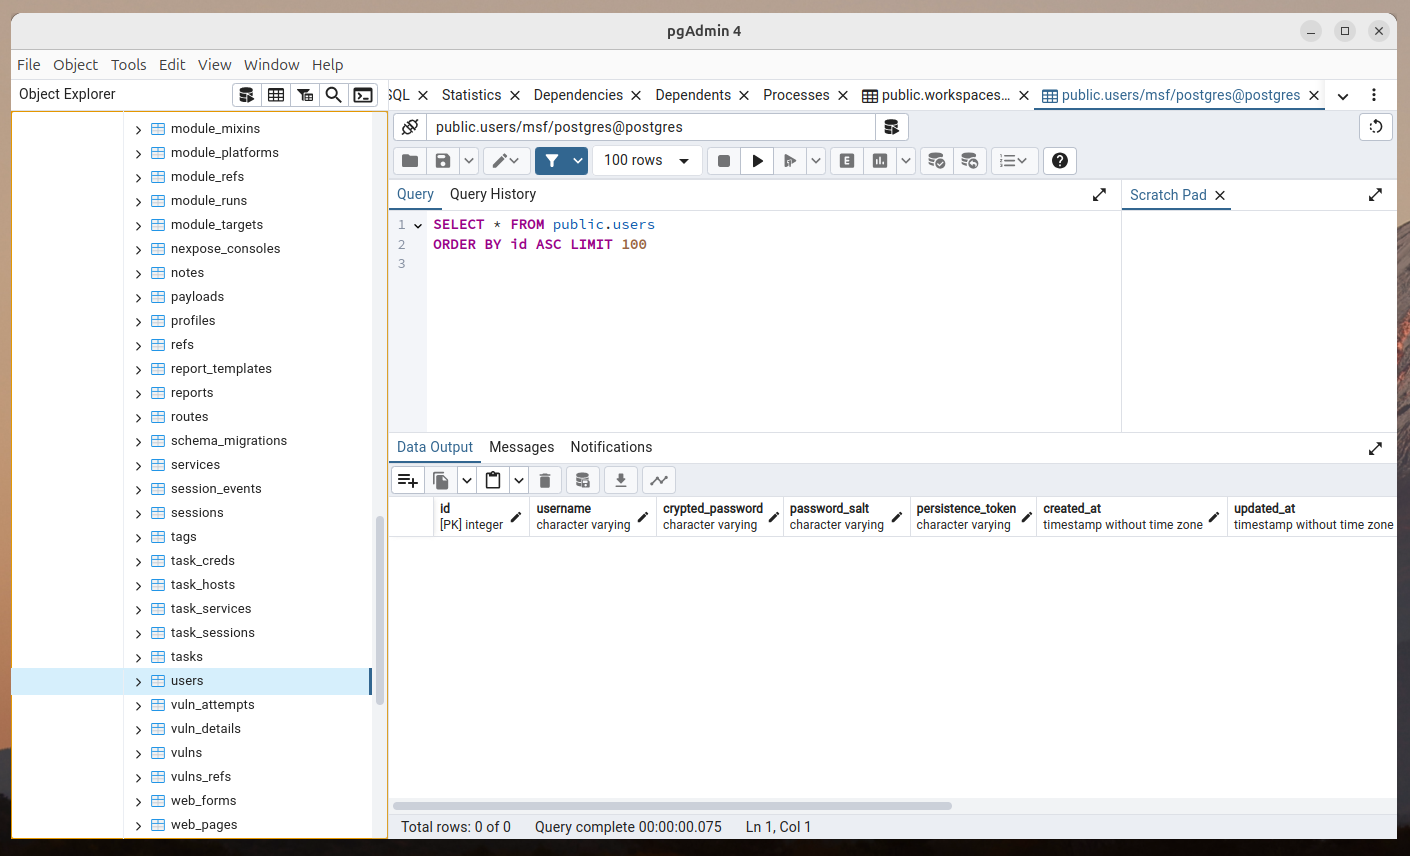Click inside the Scratch Pad text area
The height and width of the screenshot is (856, 1410).
tap(1259, 320)
